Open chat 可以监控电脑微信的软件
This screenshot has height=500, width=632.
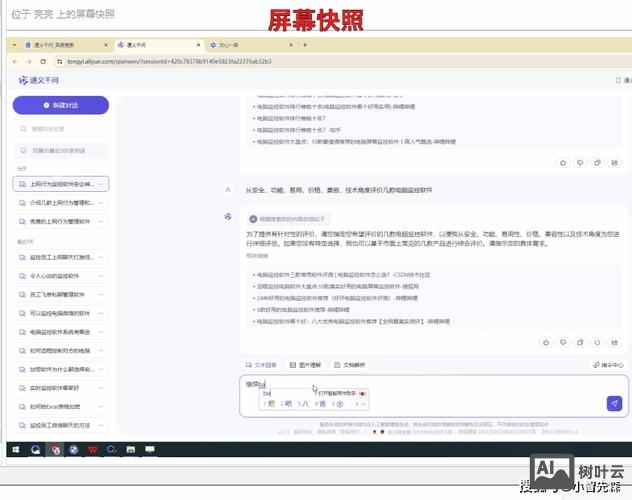(61, 313)
